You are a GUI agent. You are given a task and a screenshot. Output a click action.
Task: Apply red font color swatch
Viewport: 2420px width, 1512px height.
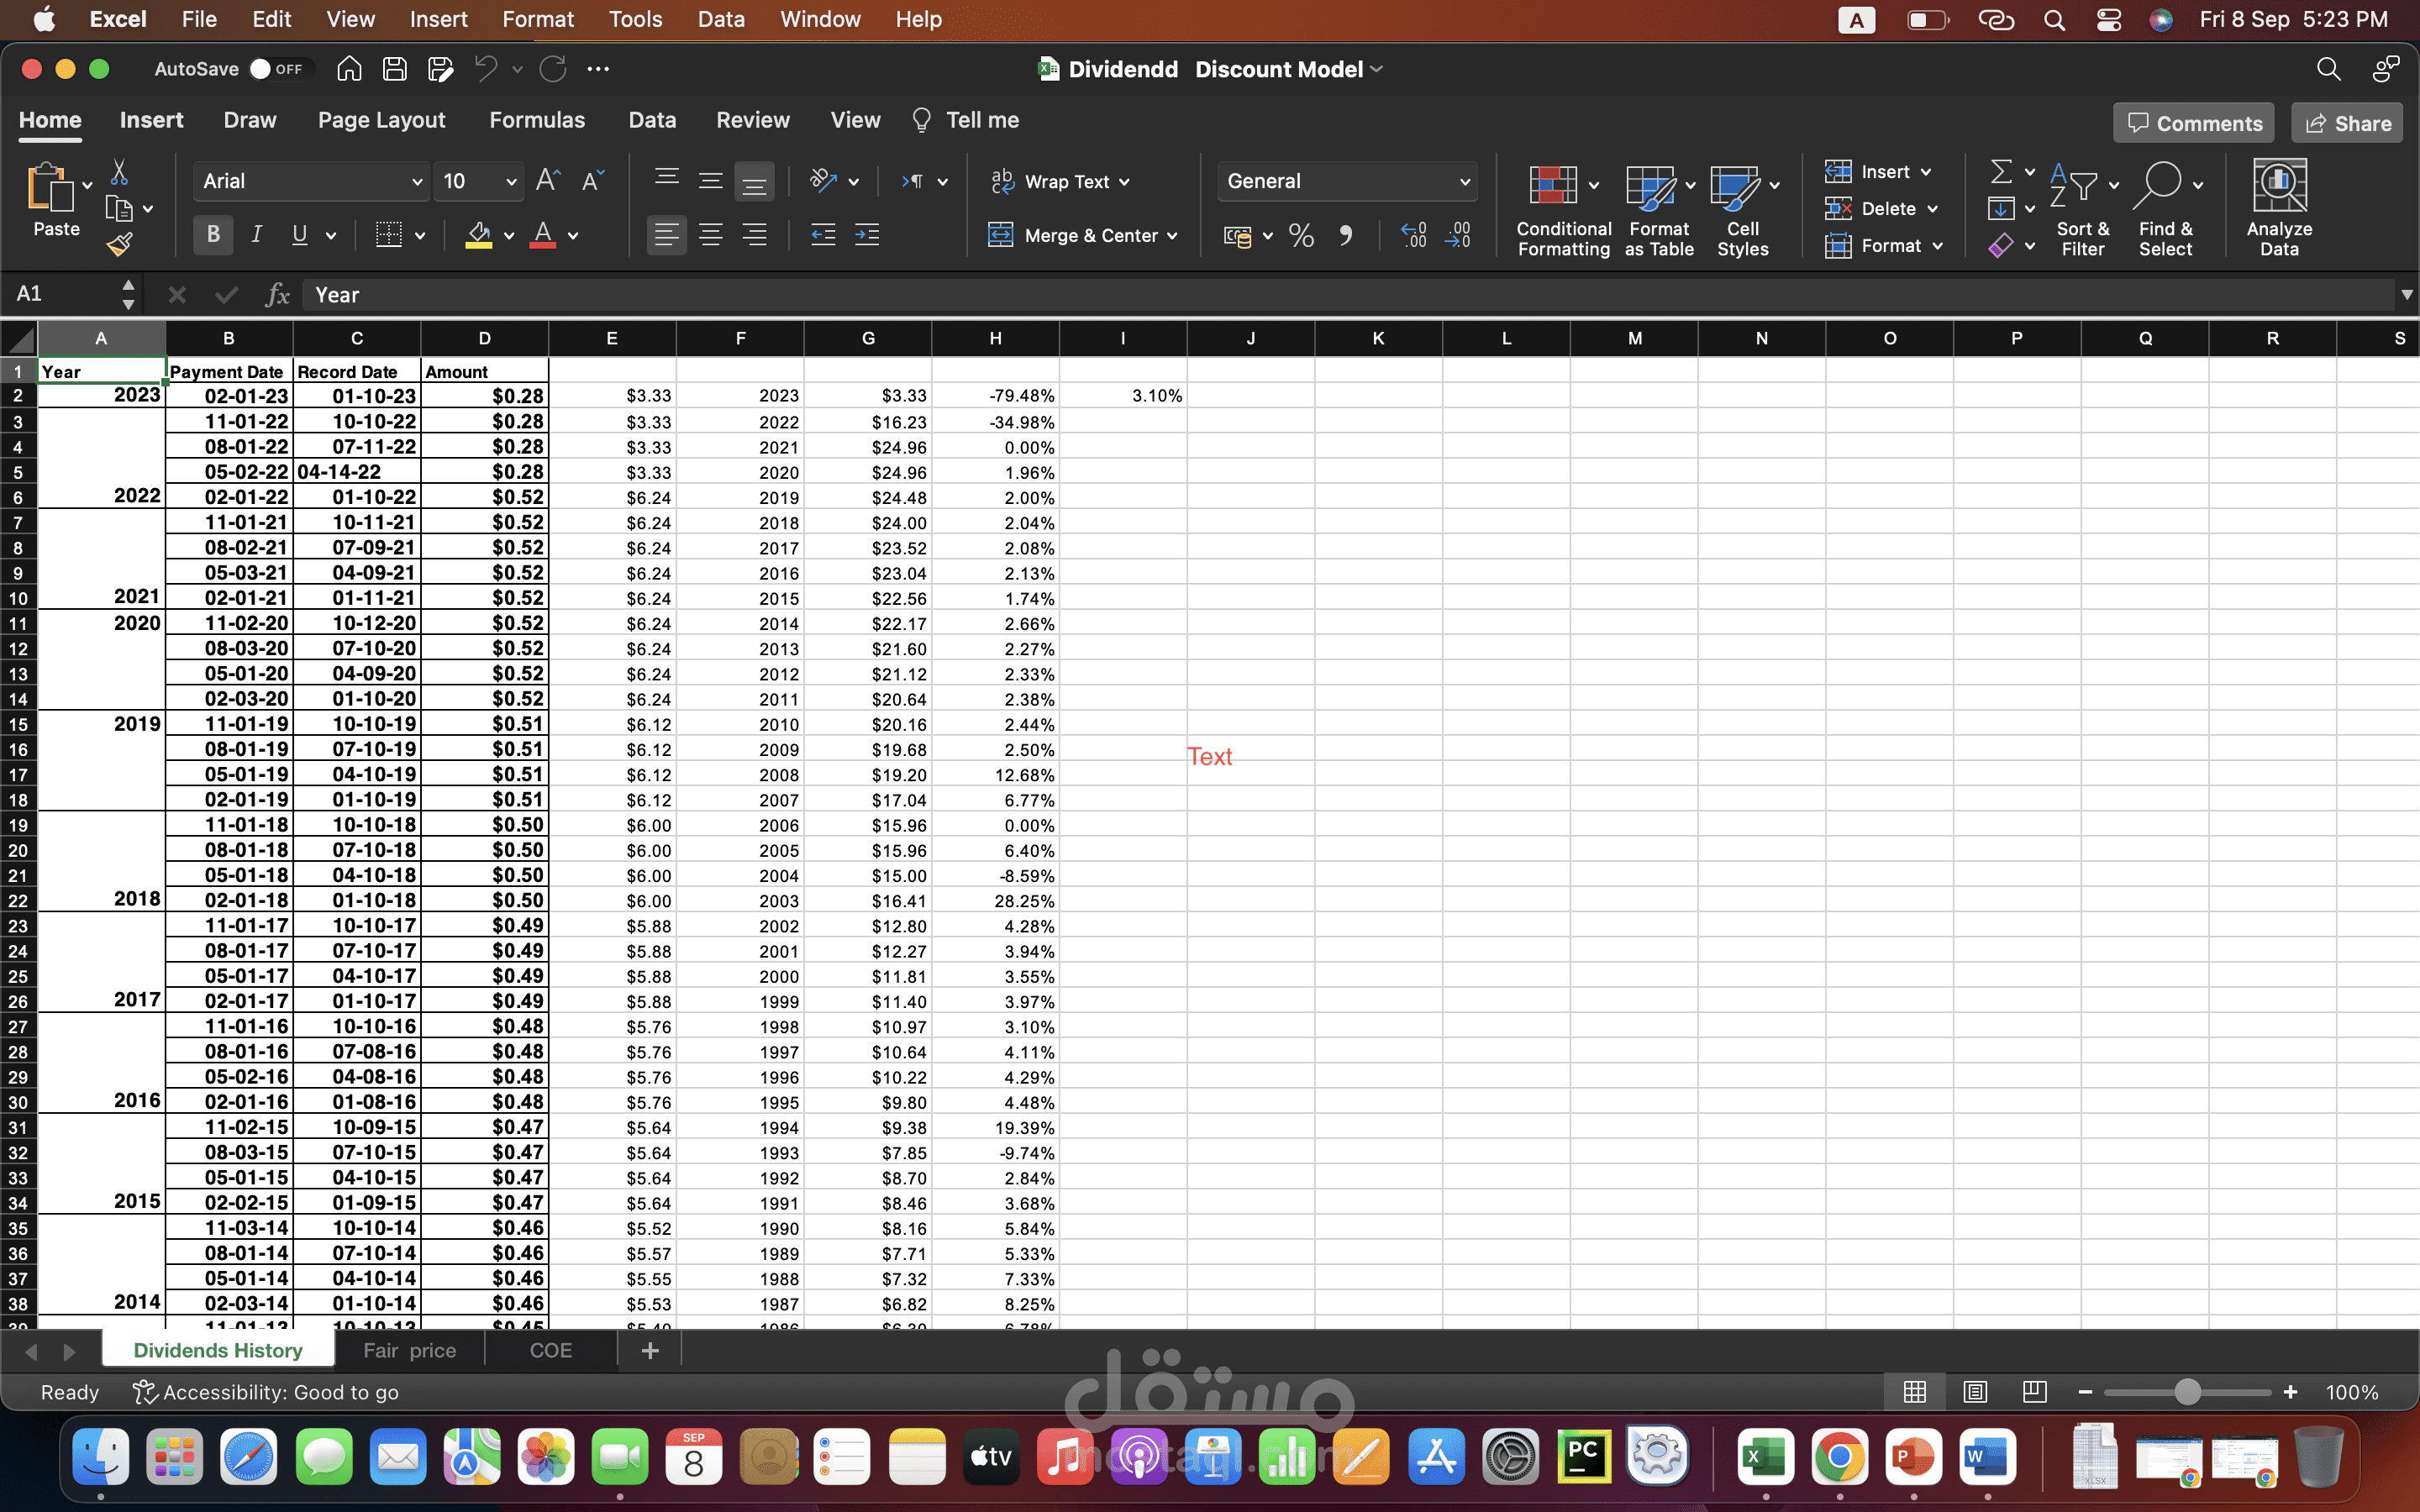543,236
